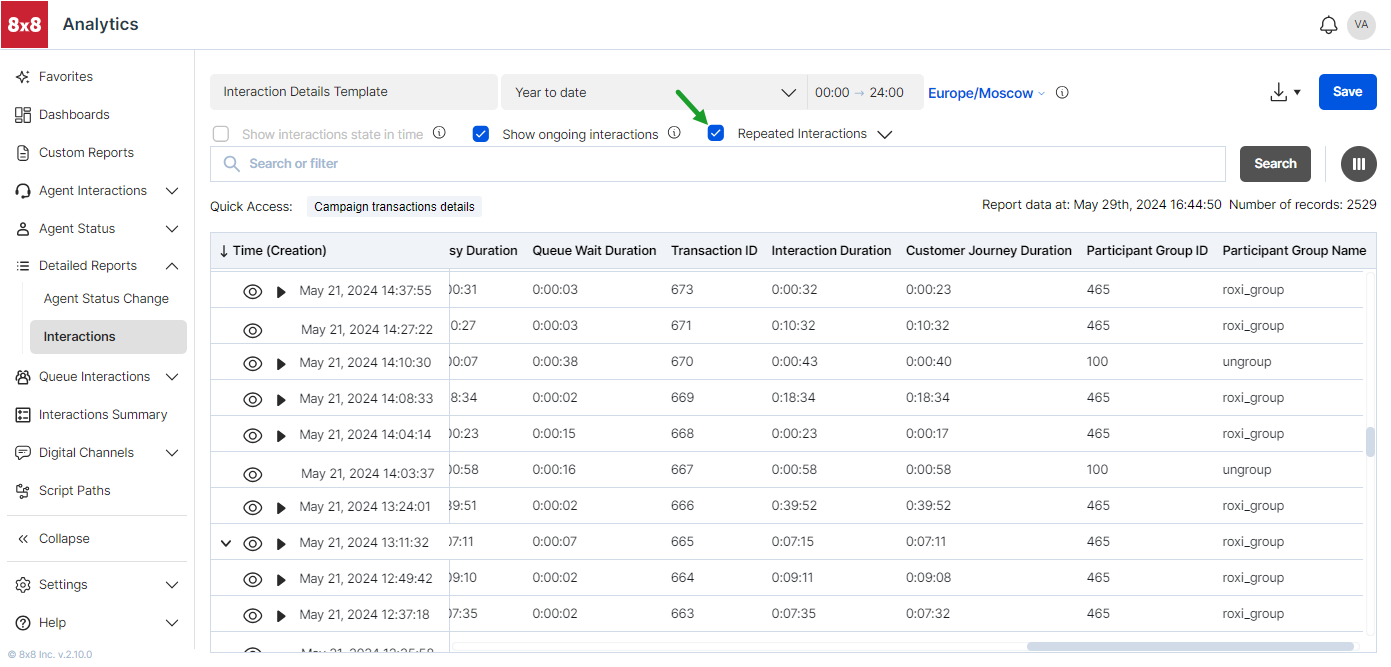The height and width of the screenshot is (667, 1391).
Task: Click the download report icon
Action: tap(1278, 92)
